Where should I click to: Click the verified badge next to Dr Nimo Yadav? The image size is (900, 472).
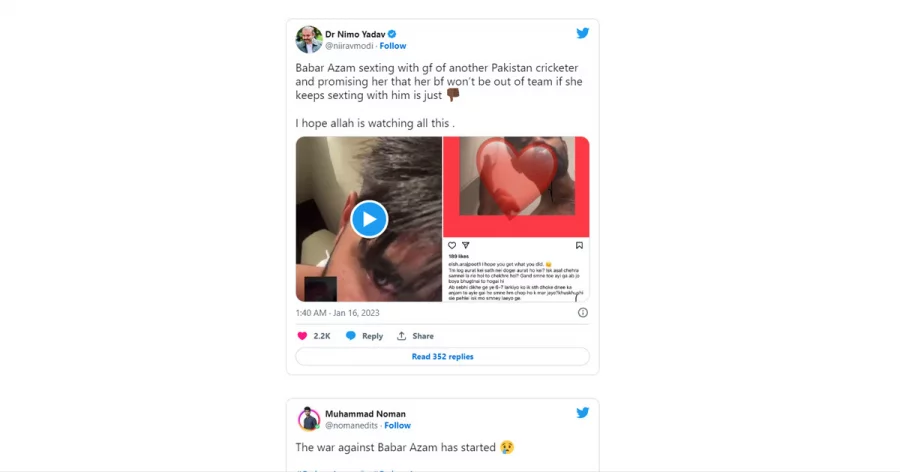point(392,34)
